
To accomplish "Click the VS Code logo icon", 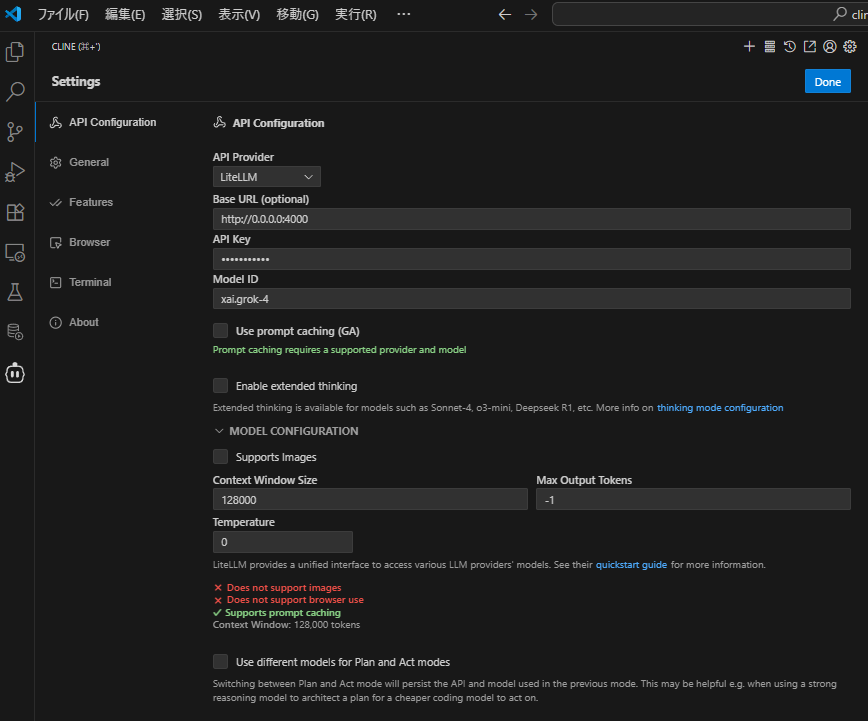I will pyautogui.click(x=13, y=14).
